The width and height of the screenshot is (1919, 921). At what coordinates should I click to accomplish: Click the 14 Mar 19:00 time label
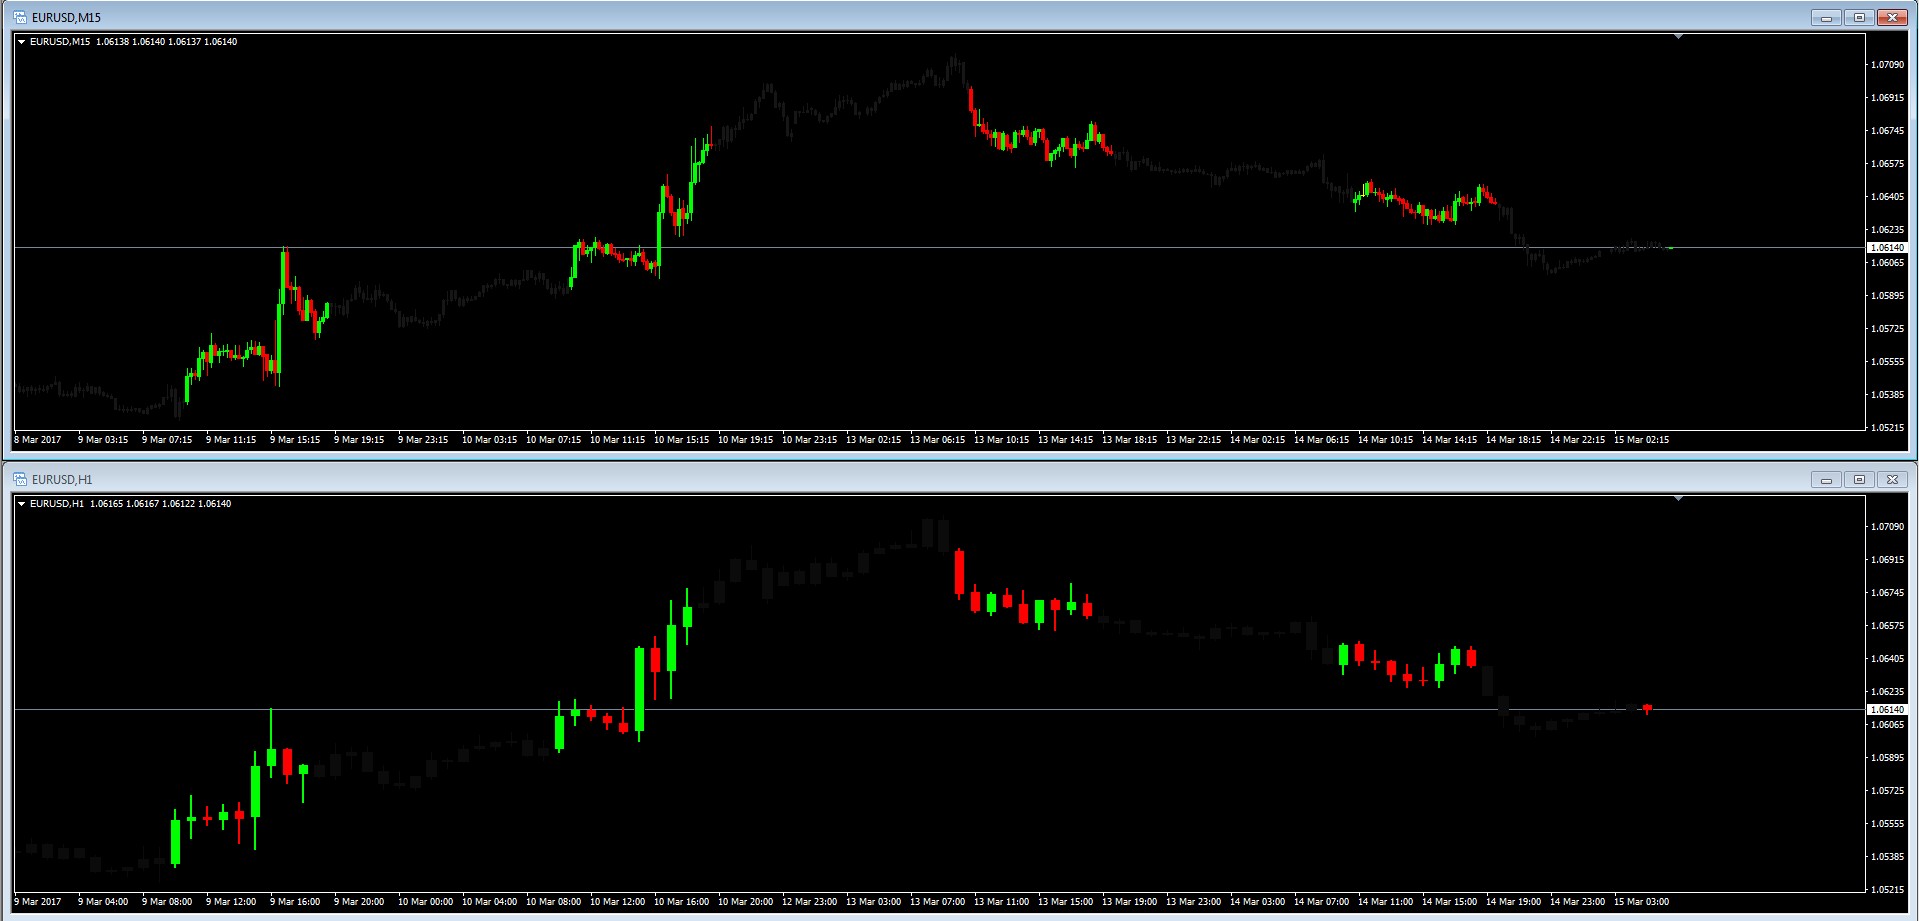1513,902
